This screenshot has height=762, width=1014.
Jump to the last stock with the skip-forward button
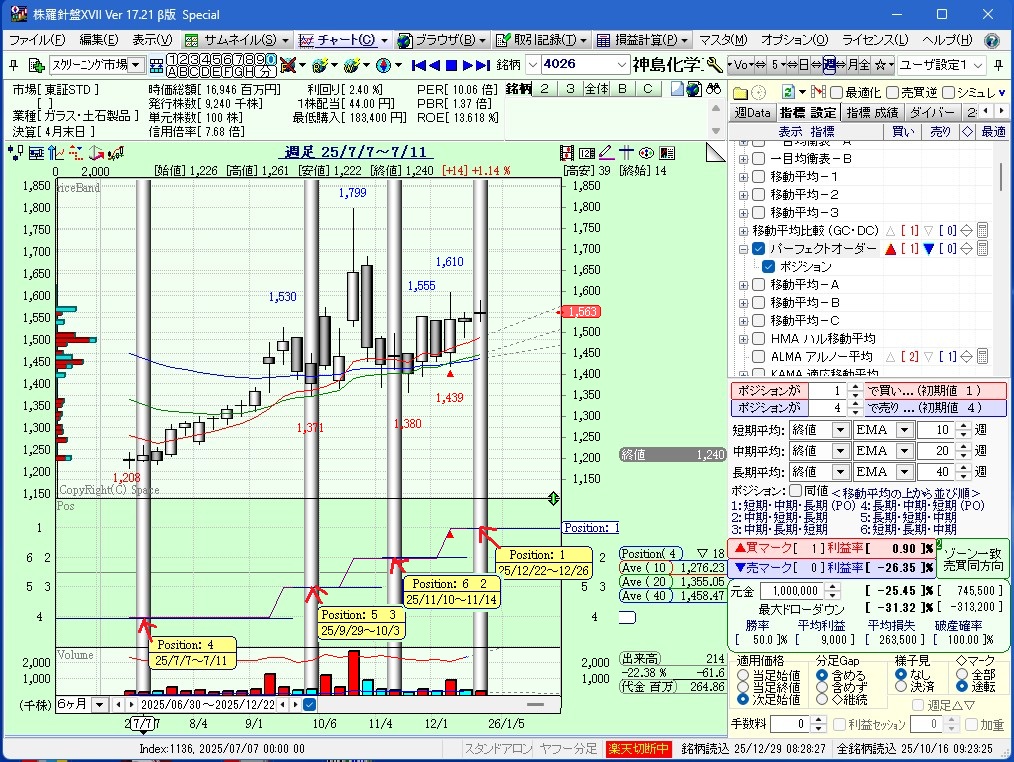click(483, 65)
